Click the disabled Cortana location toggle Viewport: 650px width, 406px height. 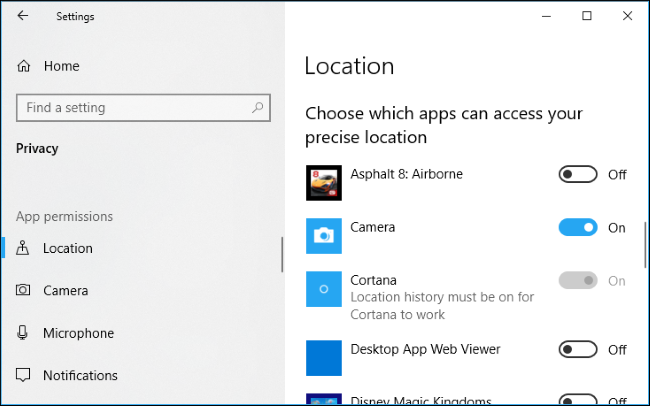pyautogui.click(x=578, y=281)
